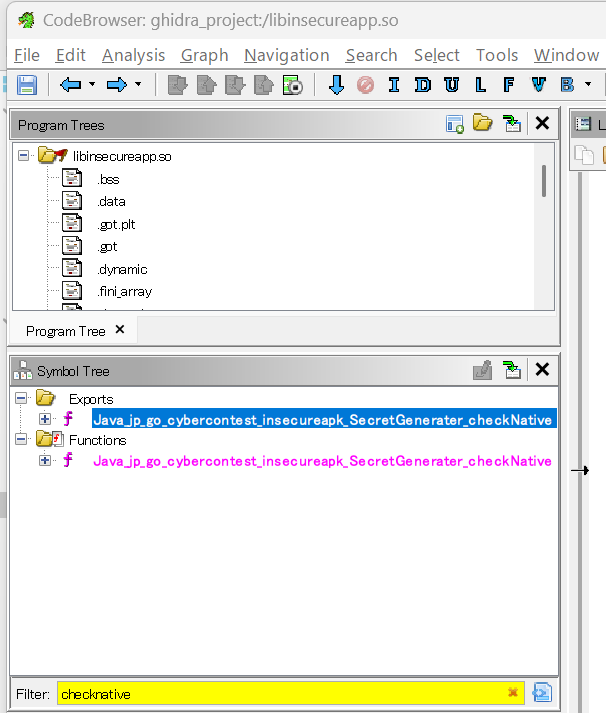Click Program Trees navigate-on-selection icon

pos(512,124)
